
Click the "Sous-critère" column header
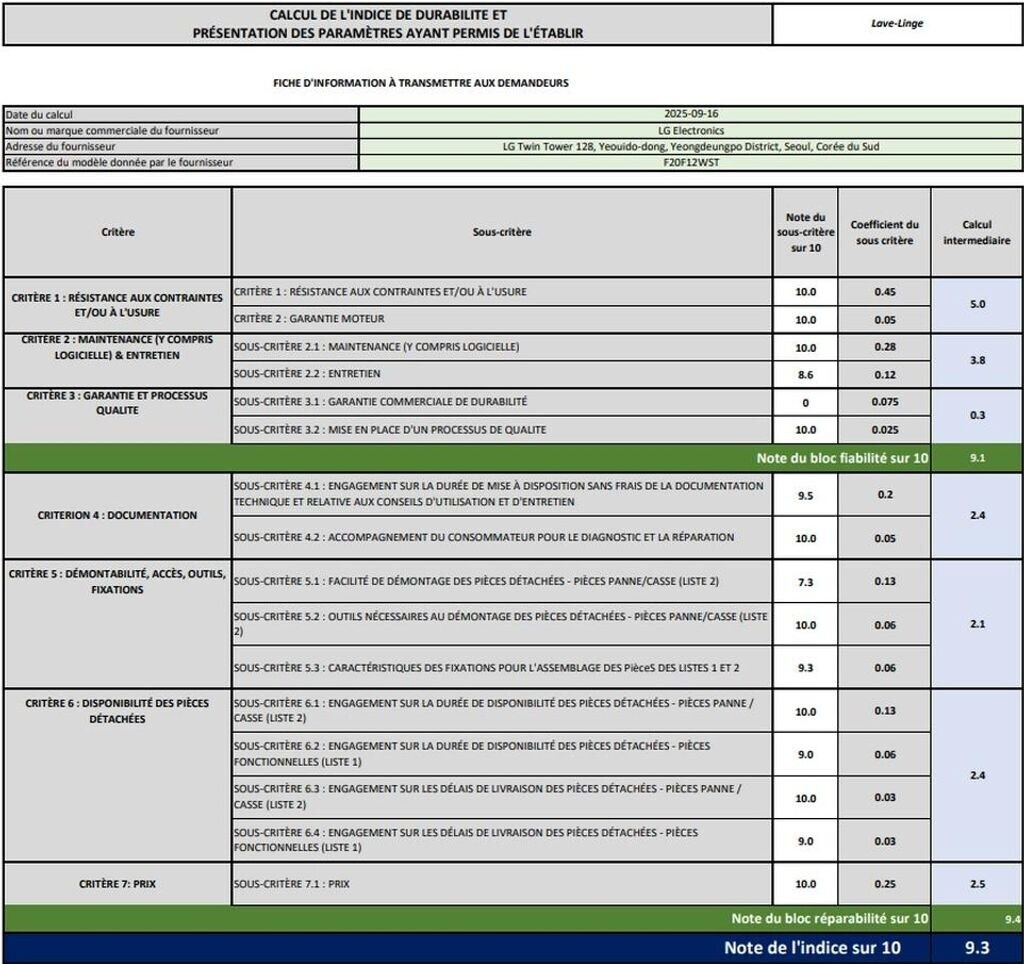(502, 232)
